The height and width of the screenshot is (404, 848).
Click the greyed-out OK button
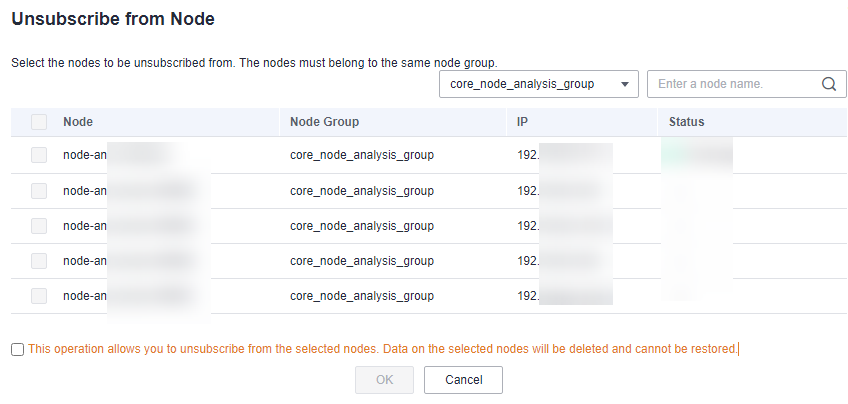pos(385,380)
